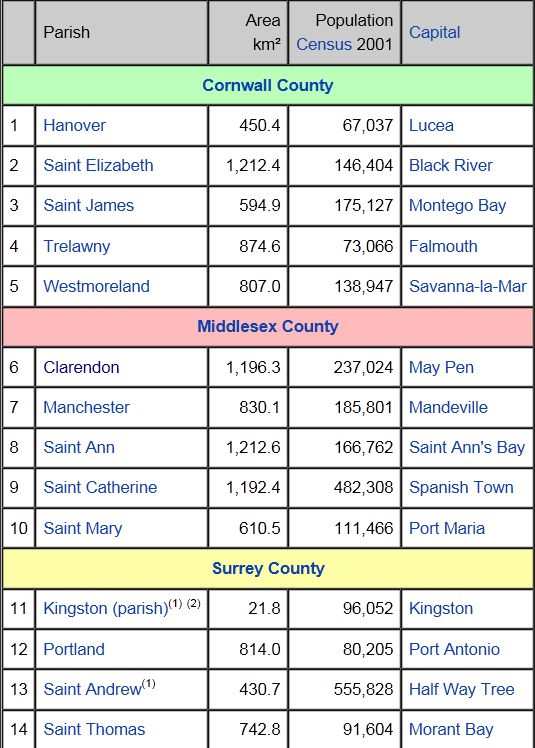Open the Savanna-la-Mar capital link

pyautogui.click(x=468, y=286)
